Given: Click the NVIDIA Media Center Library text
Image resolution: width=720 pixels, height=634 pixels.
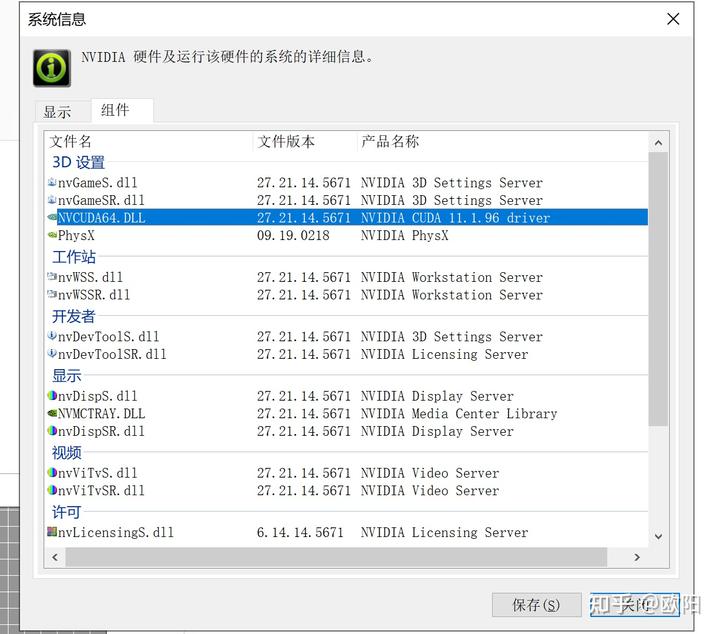Looking at the screenshot, I should (x=459, y=414).
